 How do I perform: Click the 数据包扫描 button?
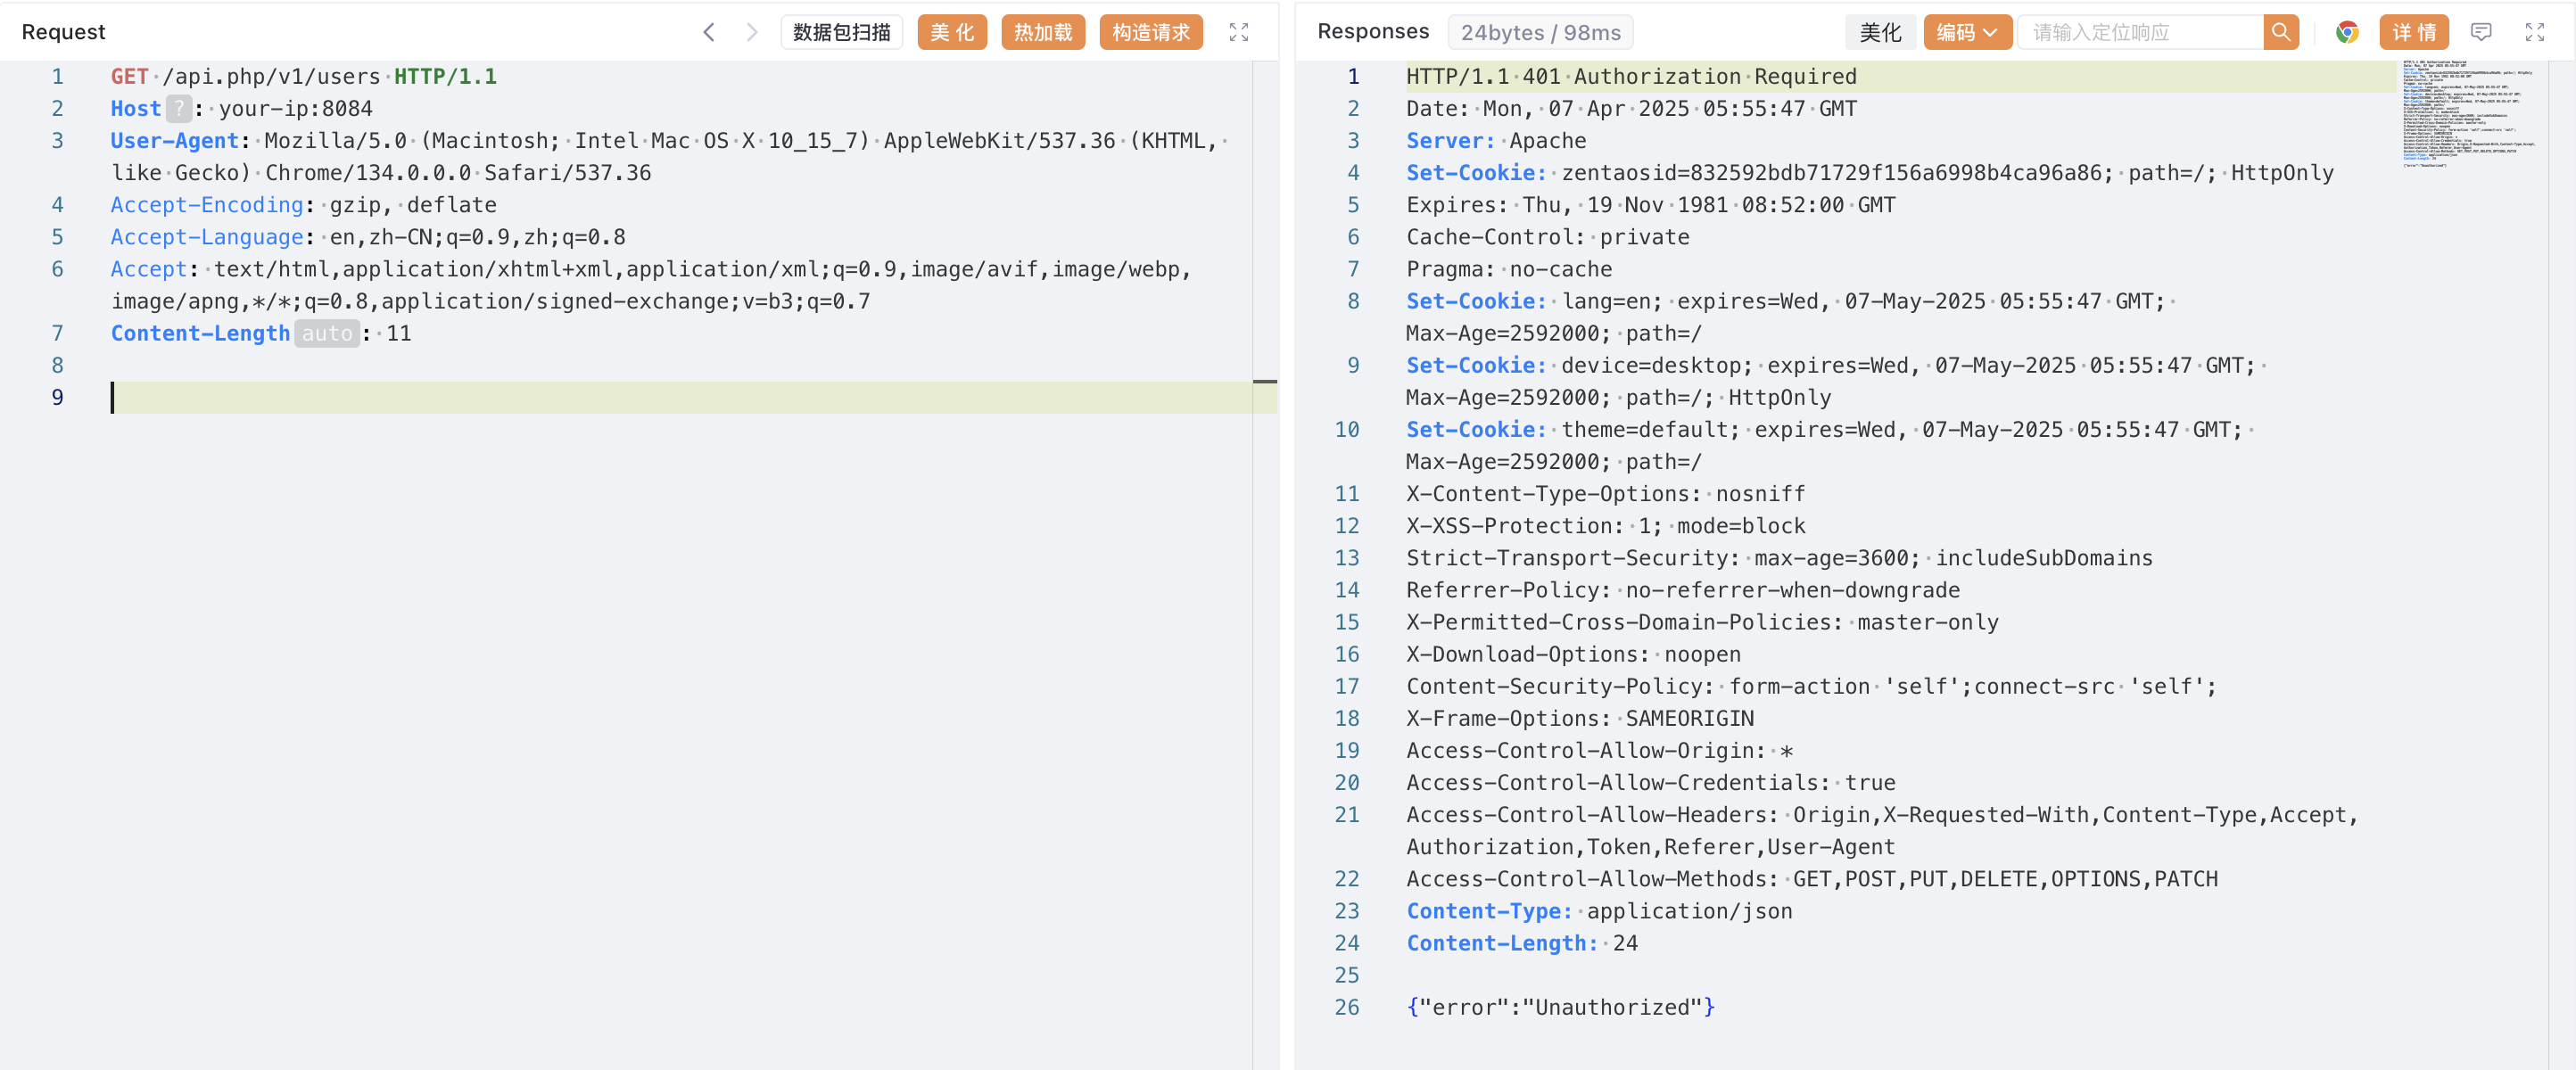[841, 32]
